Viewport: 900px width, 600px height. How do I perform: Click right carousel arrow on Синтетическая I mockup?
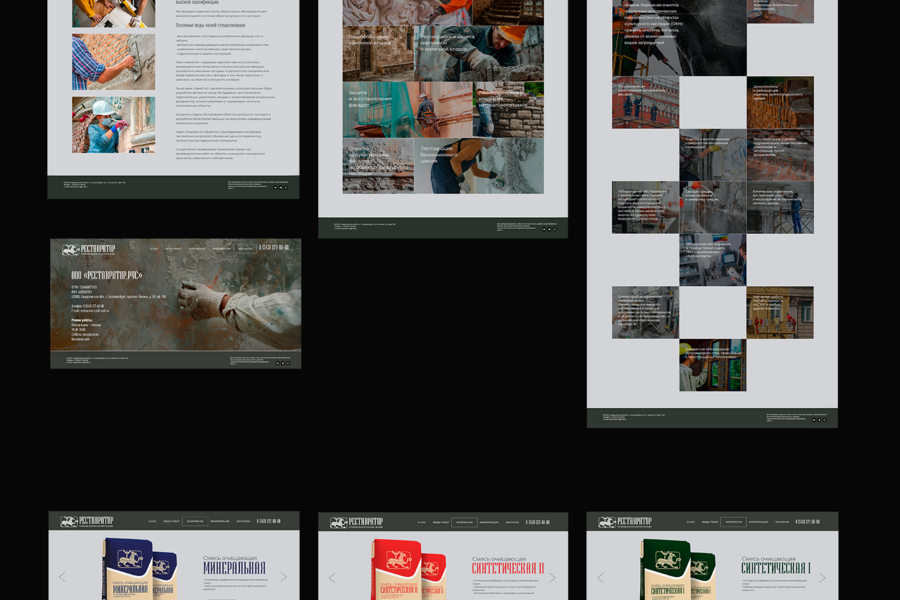point(822,578)
